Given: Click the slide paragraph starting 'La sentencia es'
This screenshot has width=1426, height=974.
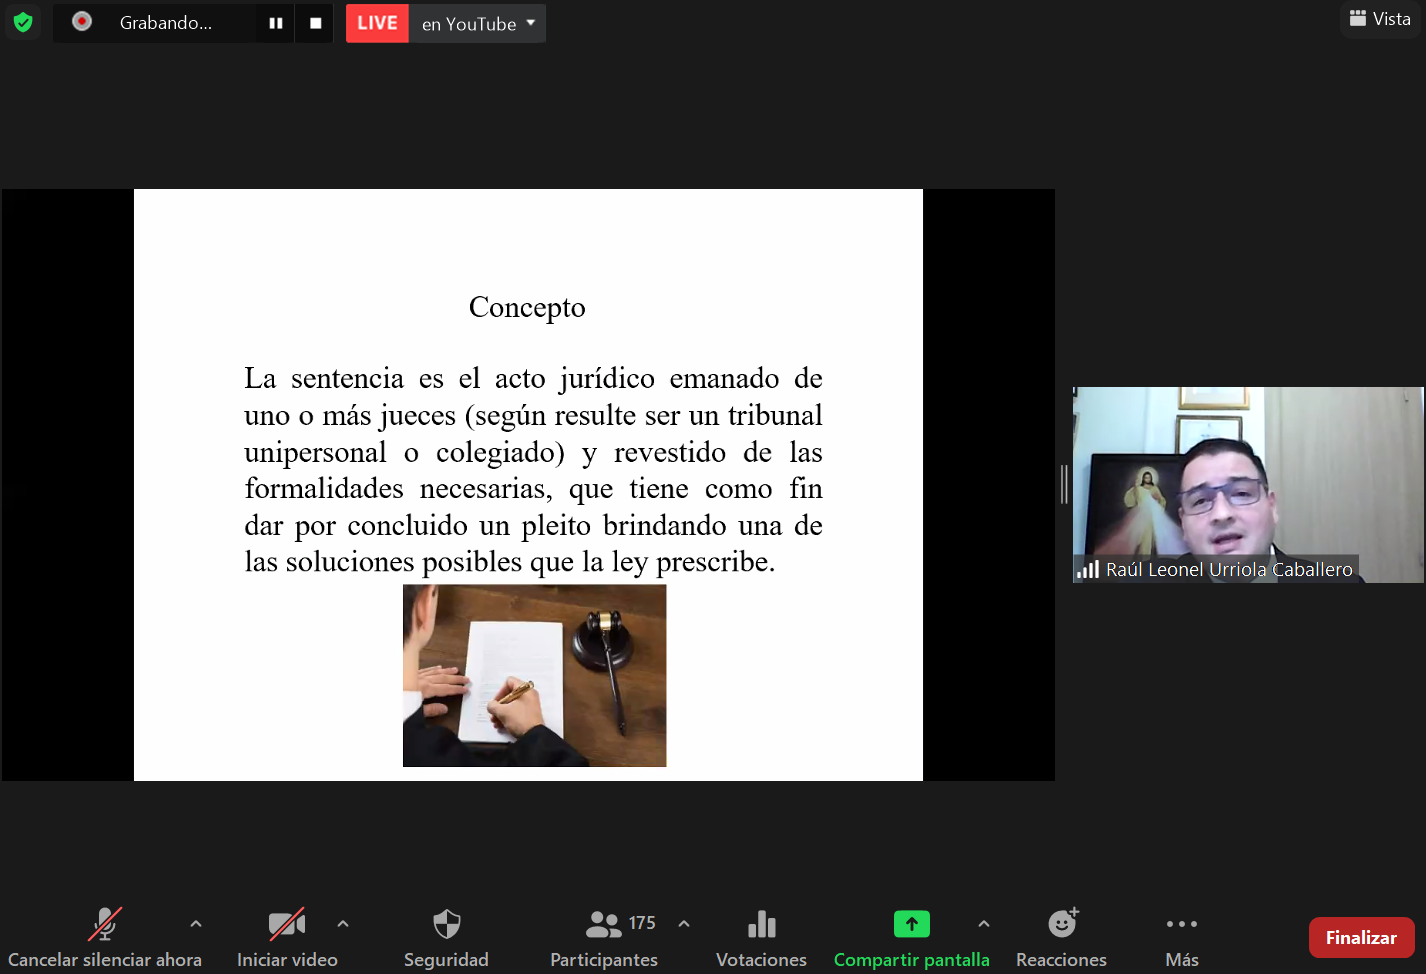Looking at the screenshot, I should tap(533, 470).
